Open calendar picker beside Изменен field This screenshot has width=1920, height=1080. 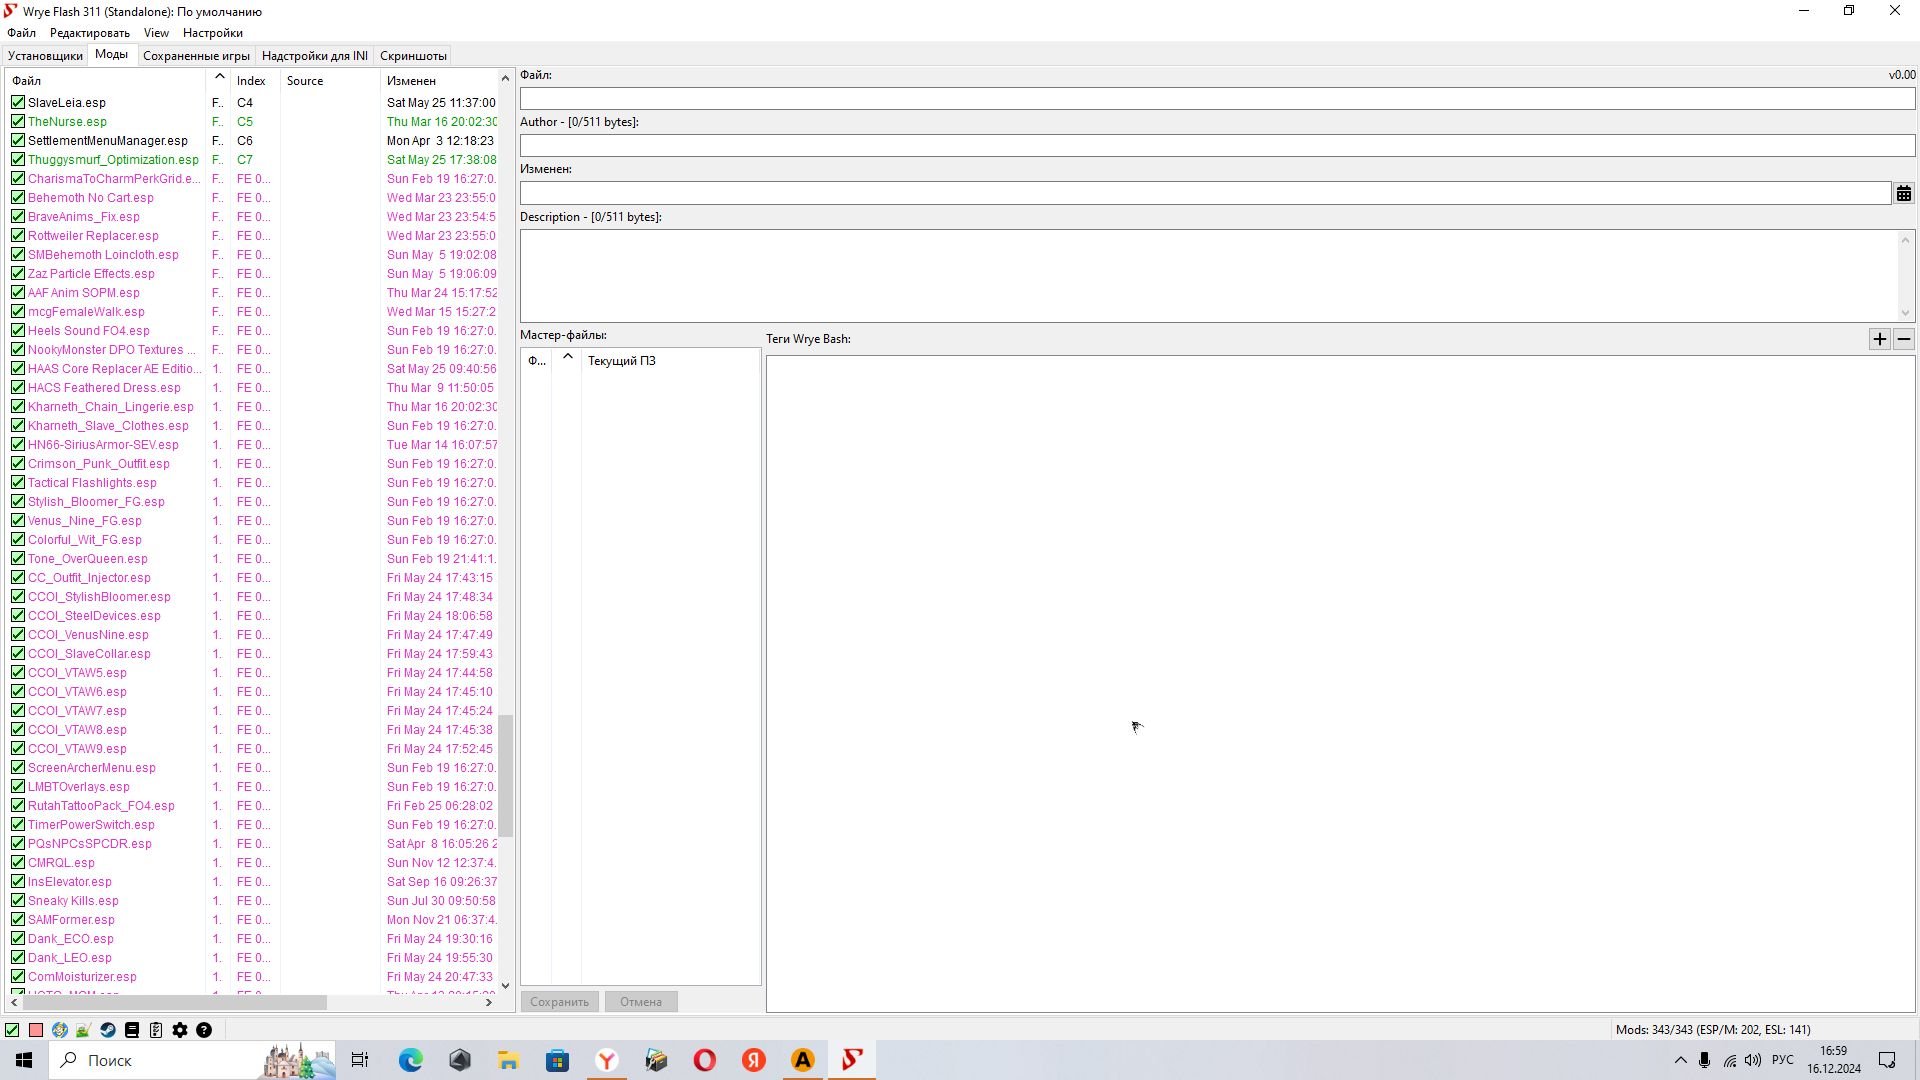tap(1904, 194)
